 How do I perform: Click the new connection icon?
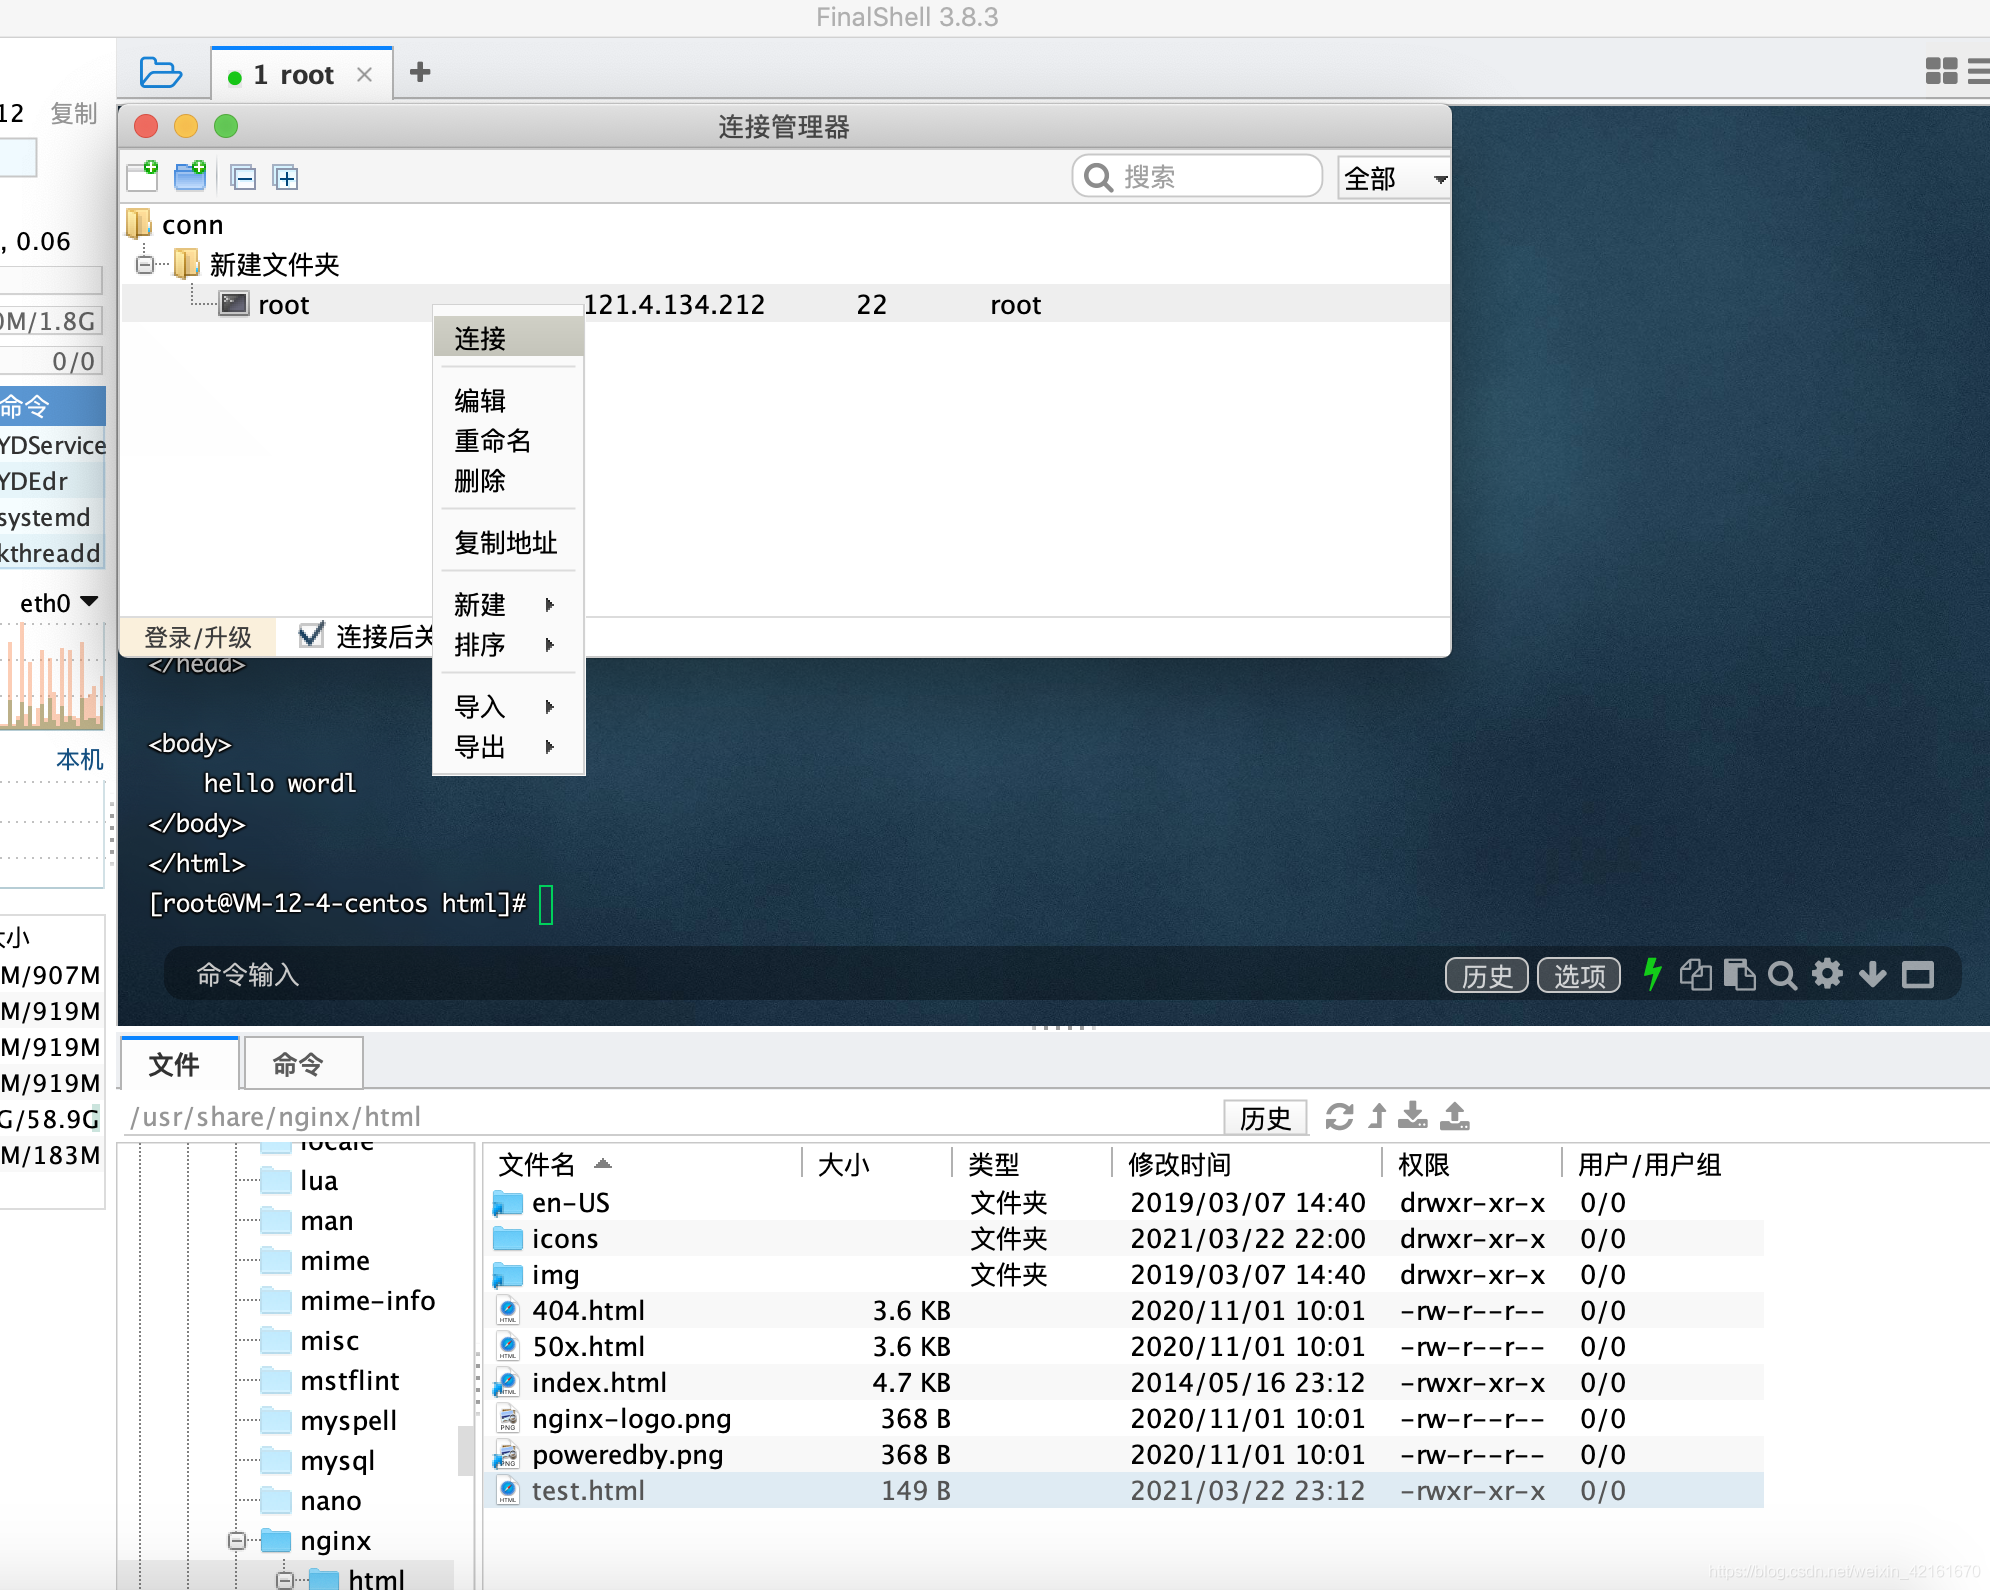click(x=143, y=177)
